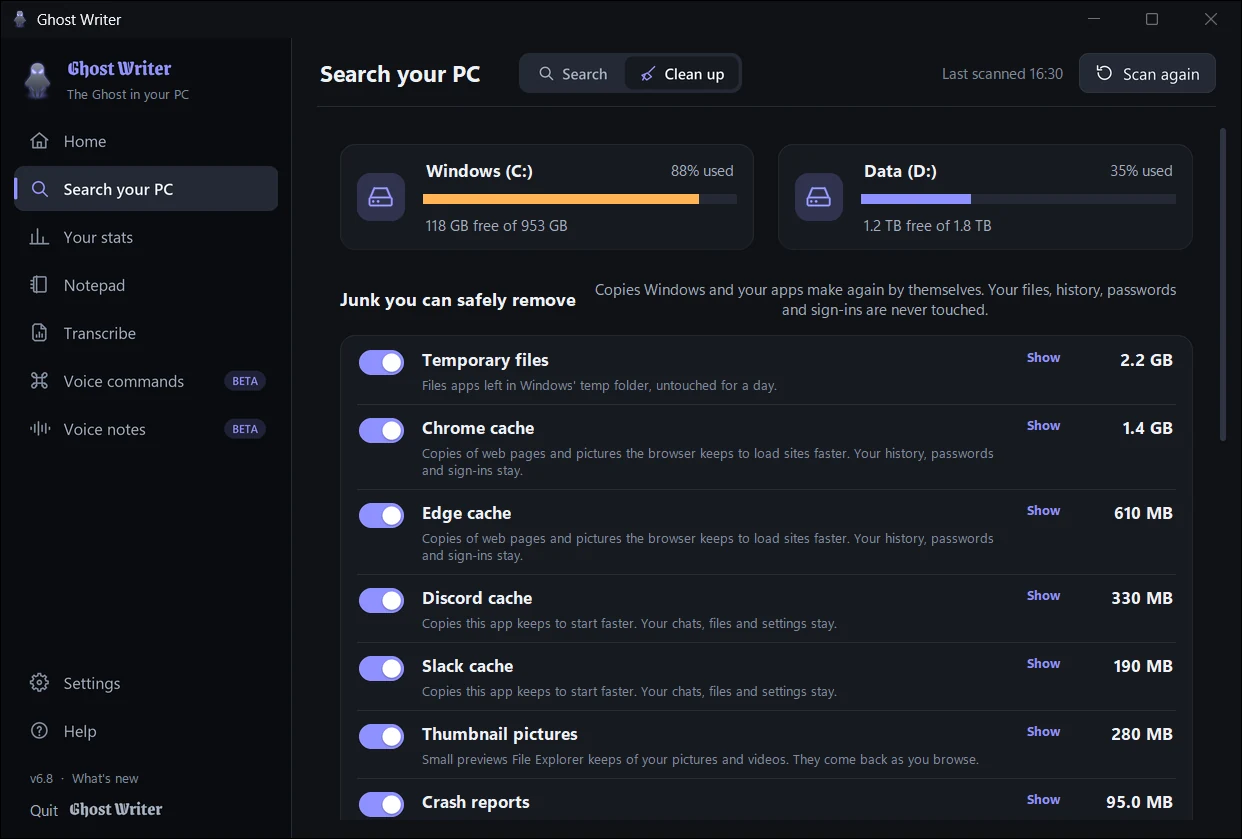Turn off the Temporary files toggle
Viewport: 1242px width, 839px height.
[x=381, y=362]
